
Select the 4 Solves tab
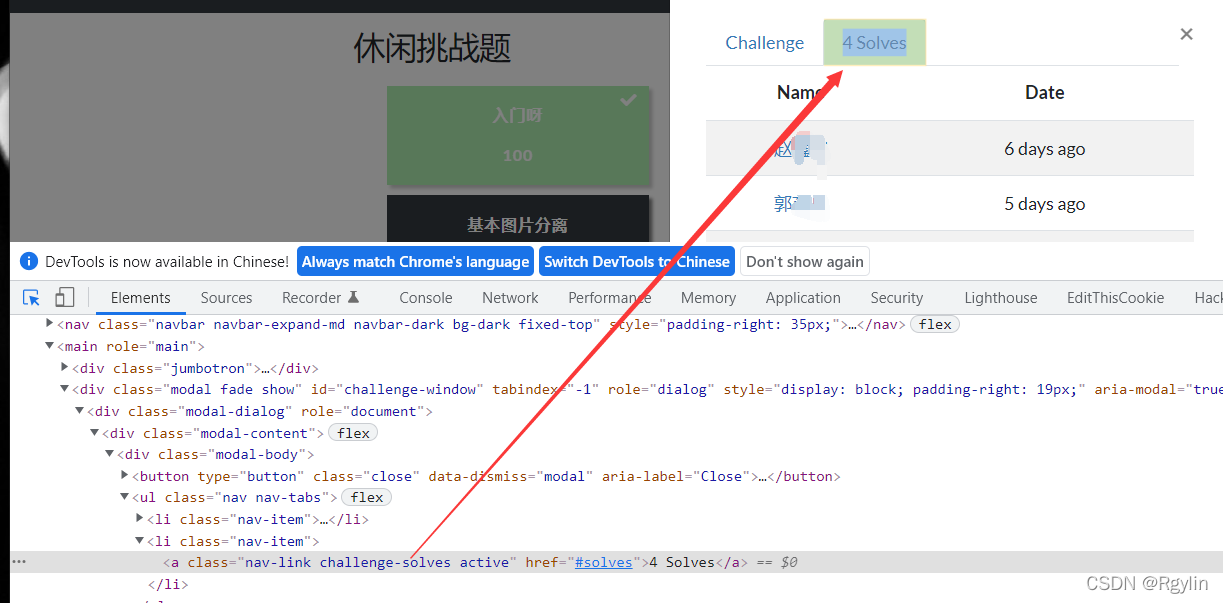tap(874, 43)
